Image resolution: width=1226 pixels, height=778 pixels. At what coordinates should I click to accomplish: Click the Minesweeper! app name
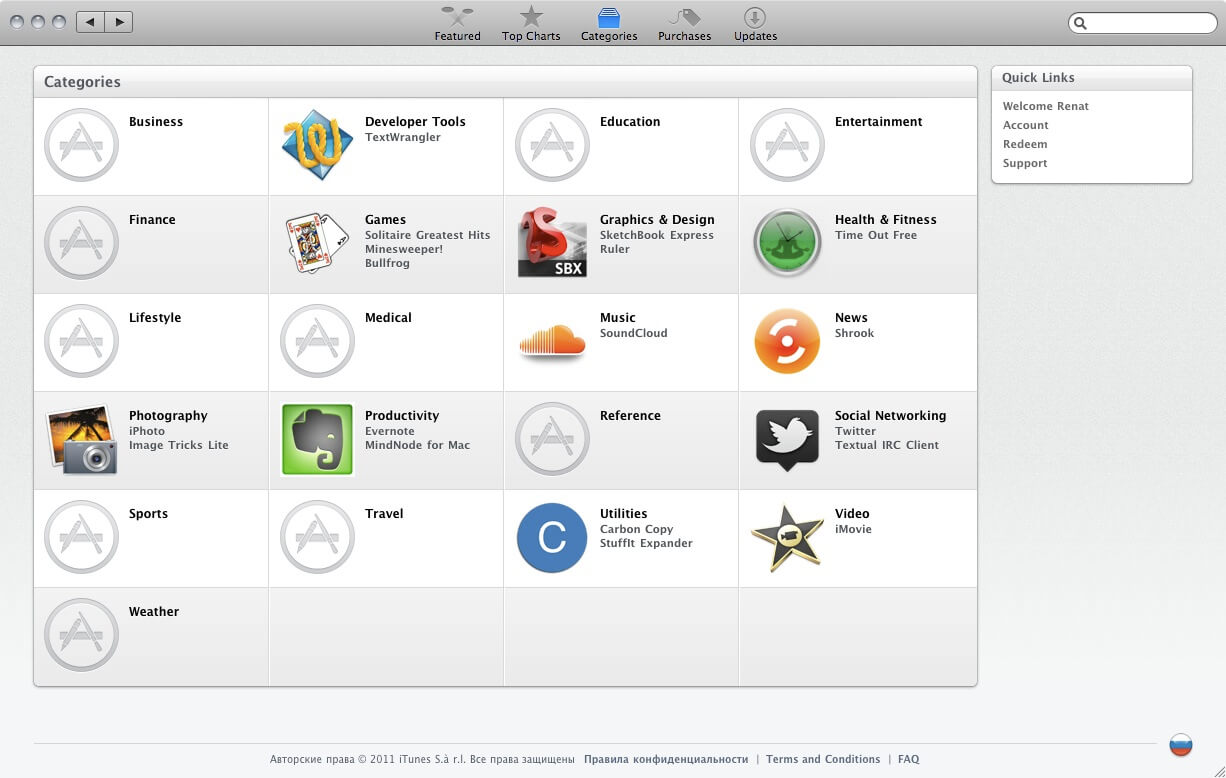(403, 249)
